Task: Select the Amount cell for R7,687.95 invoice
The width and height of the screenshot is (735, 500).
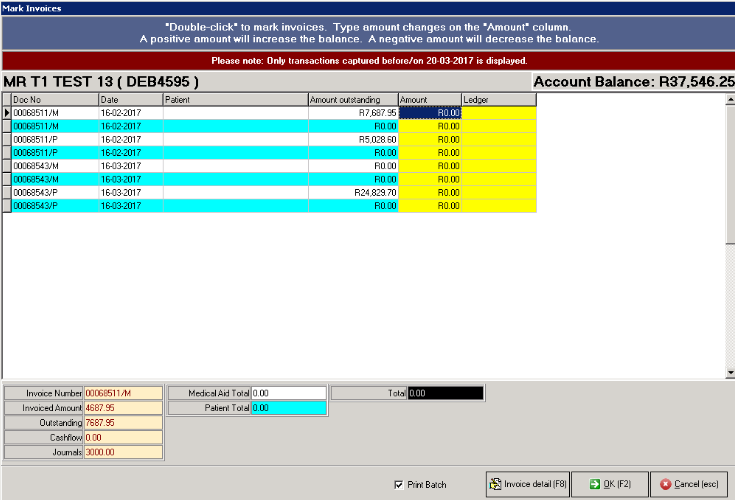Action: 430,114
